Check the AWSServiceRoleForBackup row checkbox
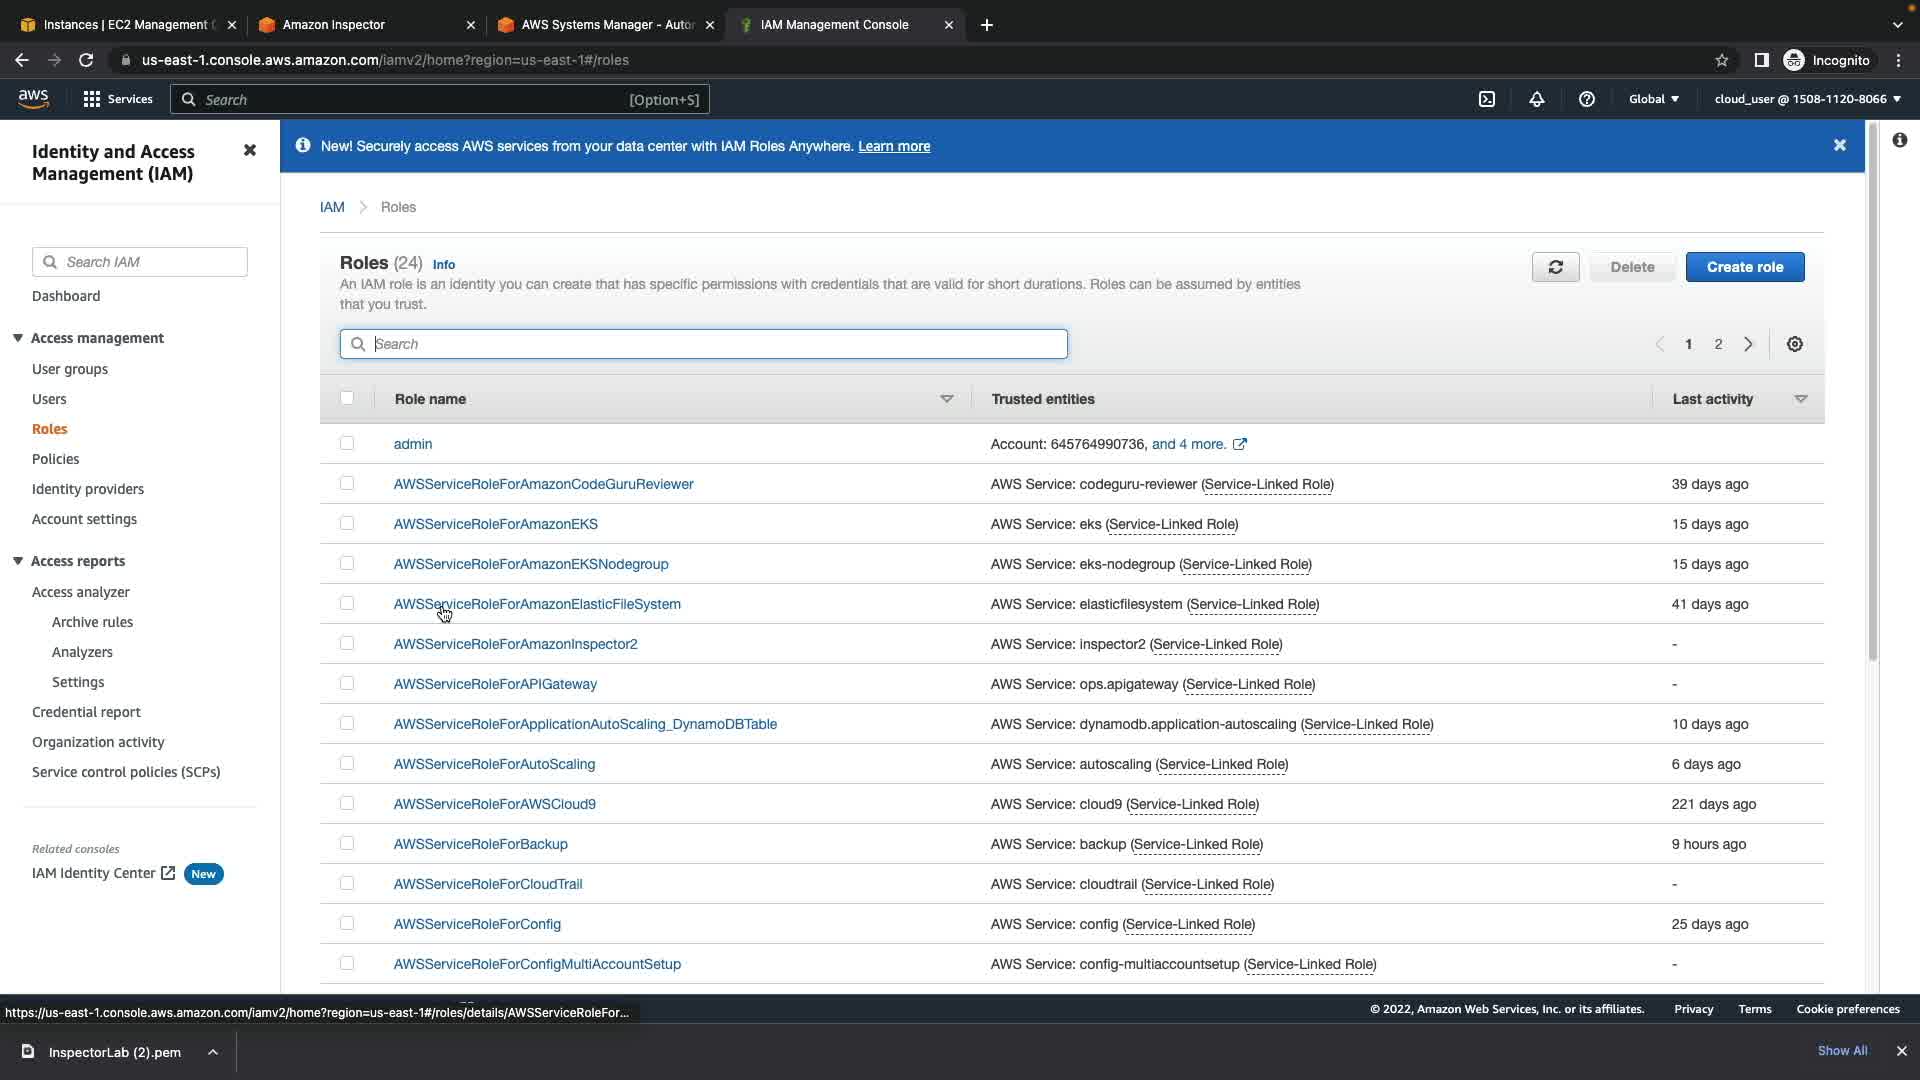 click(347, 843)
